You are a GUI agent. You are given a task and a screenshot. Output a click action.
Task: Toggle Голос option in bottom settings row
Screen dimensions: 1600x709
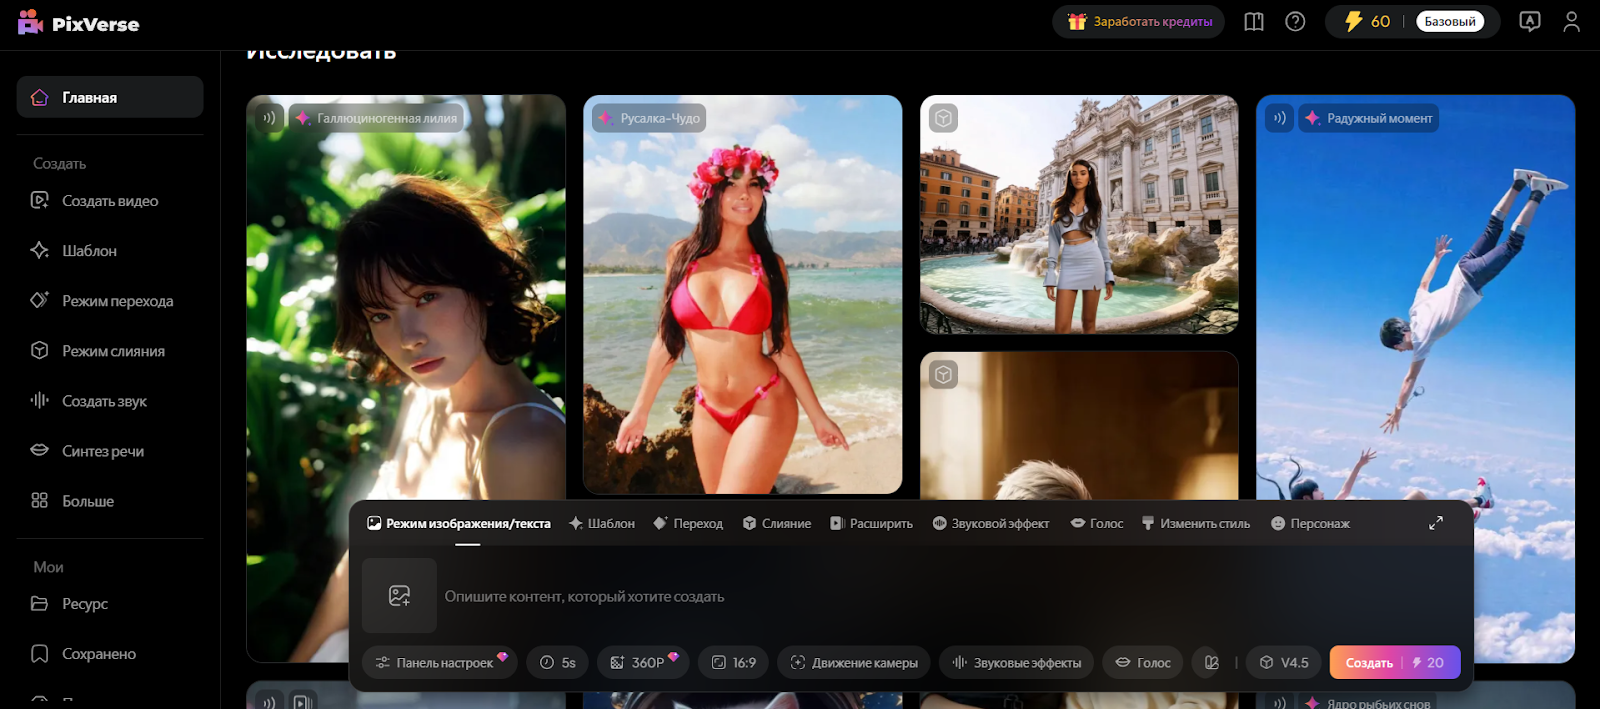coord(1143,662)
